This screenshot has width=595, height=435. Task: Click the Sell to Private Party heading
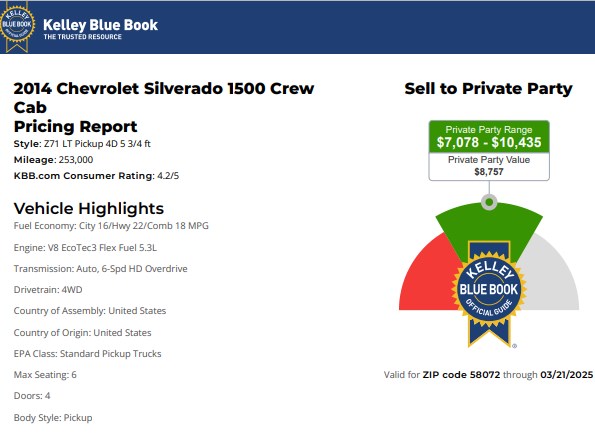[488, 88]
